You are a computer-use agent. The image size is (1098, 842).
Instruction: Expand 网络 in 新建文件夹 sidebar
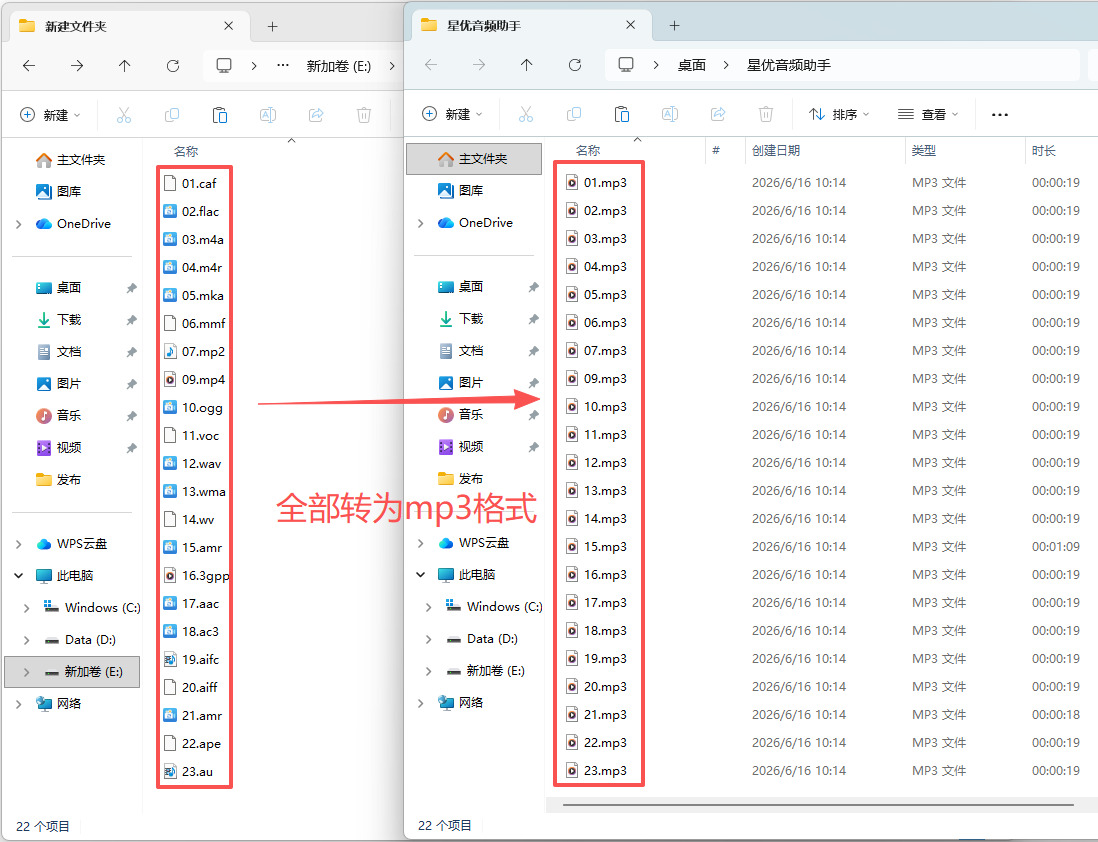point(18,704)
